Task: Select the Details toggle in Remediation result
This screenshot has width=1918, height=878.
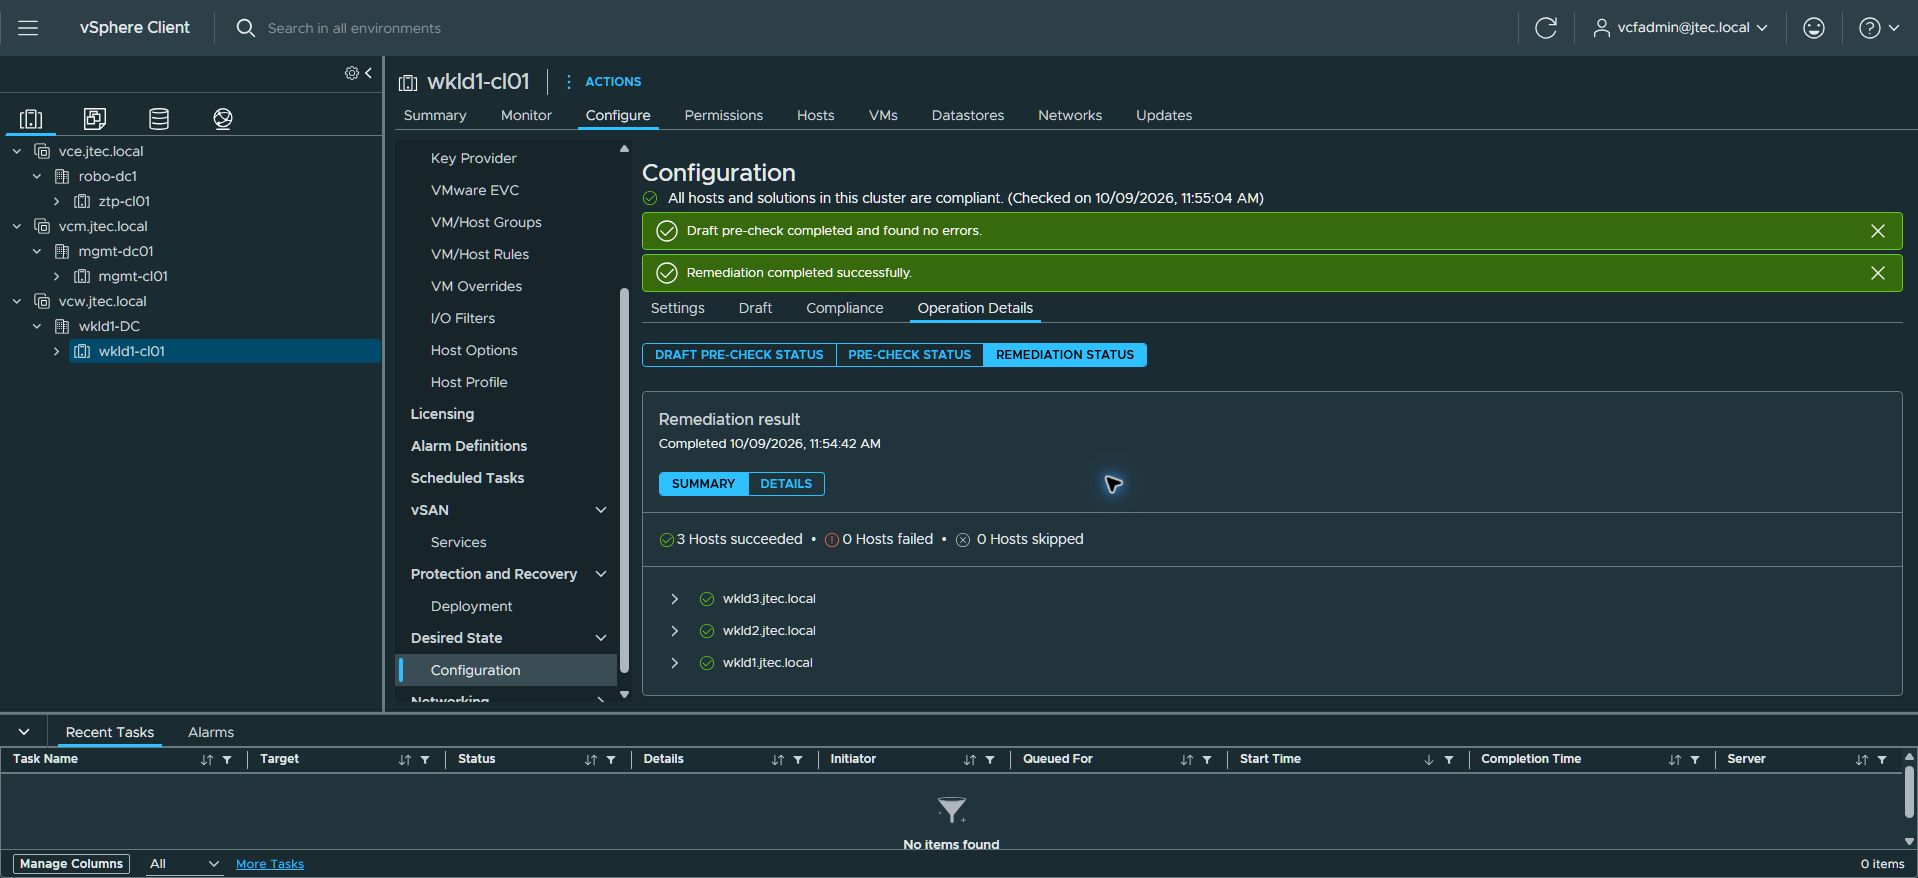Action: pyautogui.click(x=786, y=484)
